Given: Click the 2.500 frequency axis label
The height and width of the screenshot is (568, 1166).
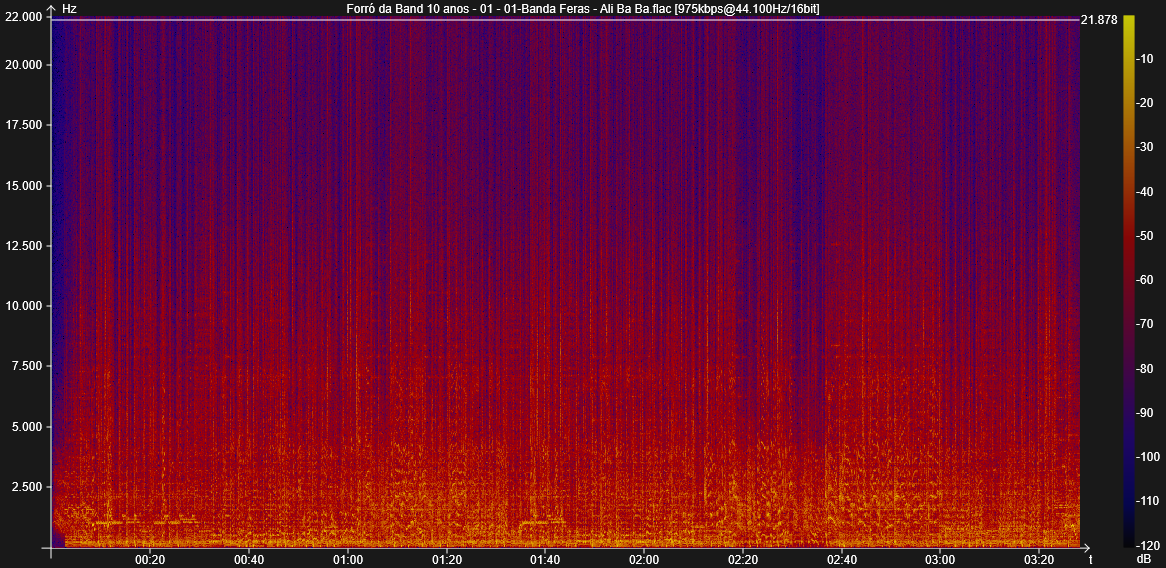Looking at the screenshot, I should tap(26, 487).
